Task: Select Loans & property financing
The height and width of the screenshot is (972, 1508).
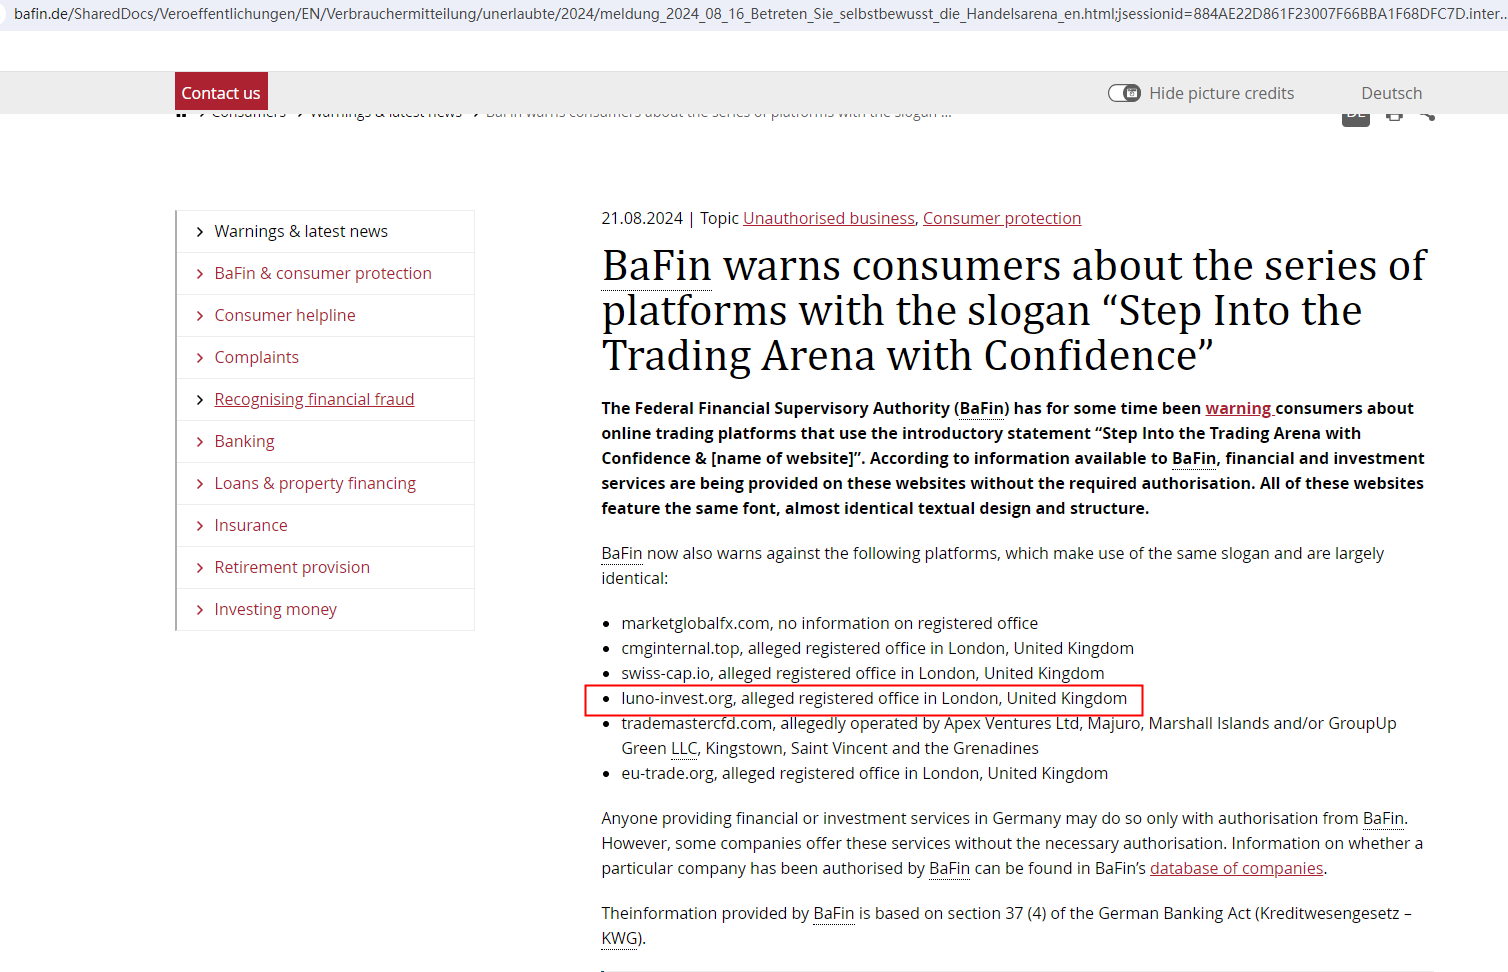Action: pyautogui.click(x=315, y=483)
